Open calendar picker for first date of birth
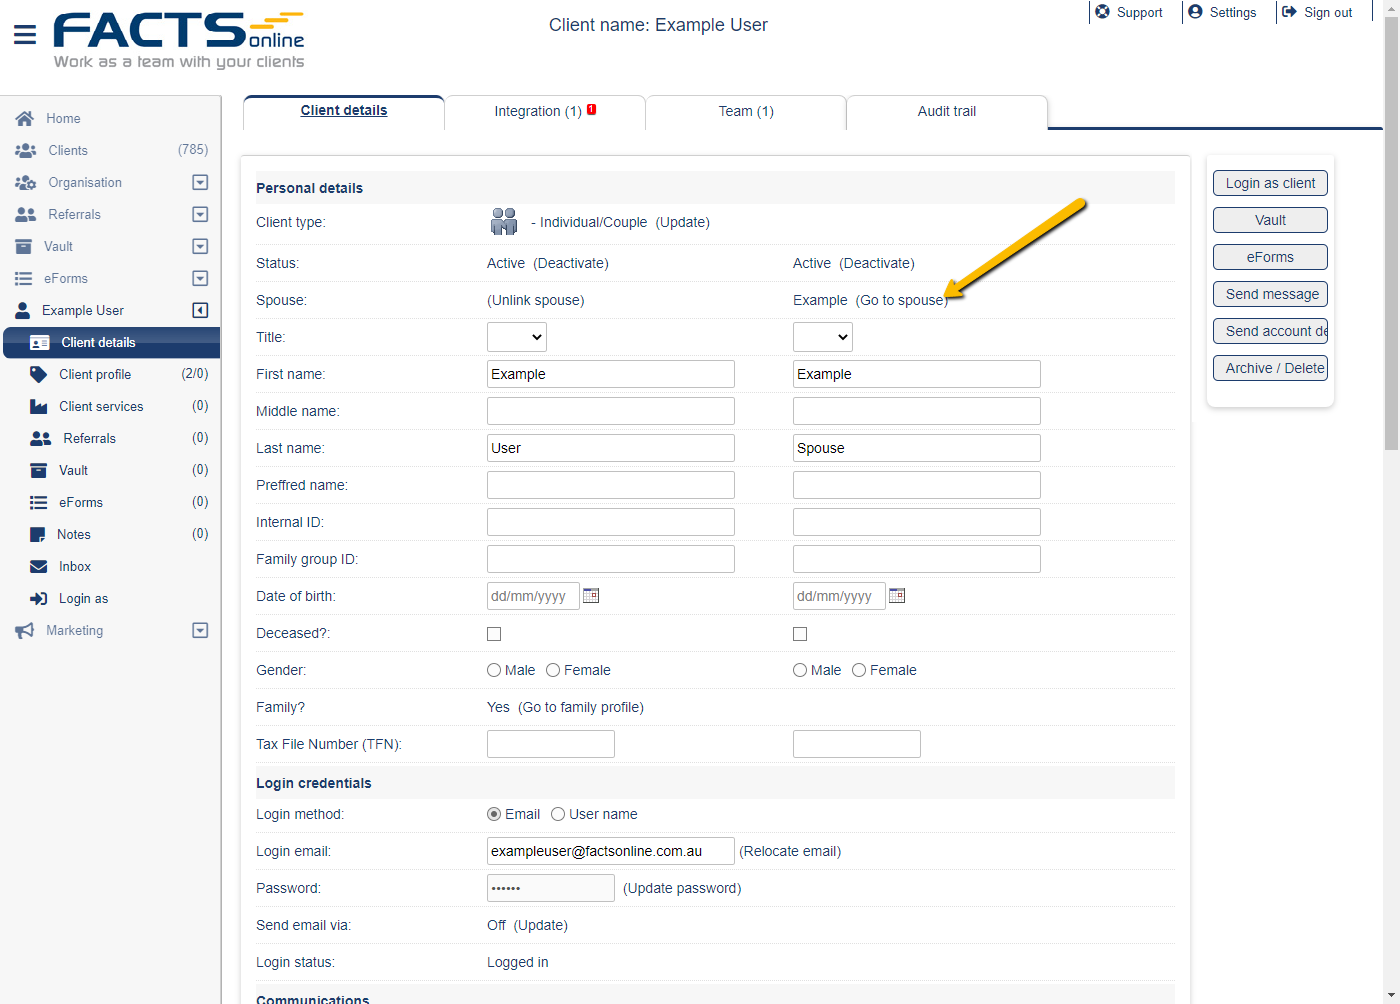Image resolution: width=1400 pixels, height=1004 pixels. pyautogui.click(x=591, y=596)
